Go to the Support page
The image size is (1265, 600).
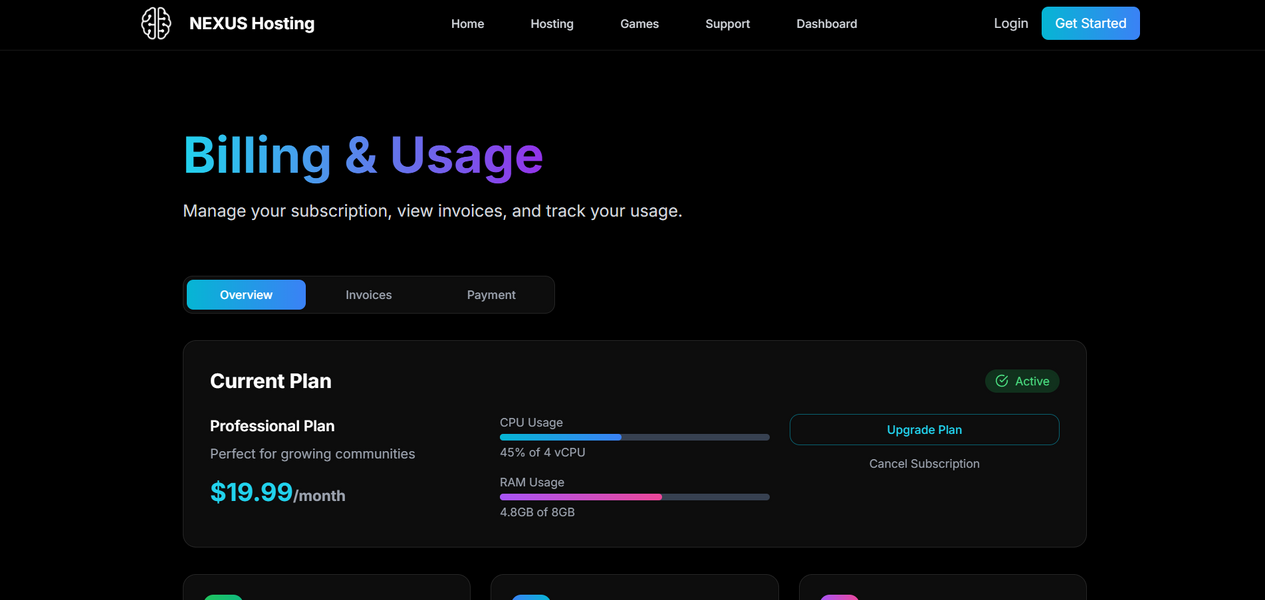point(727,23)
